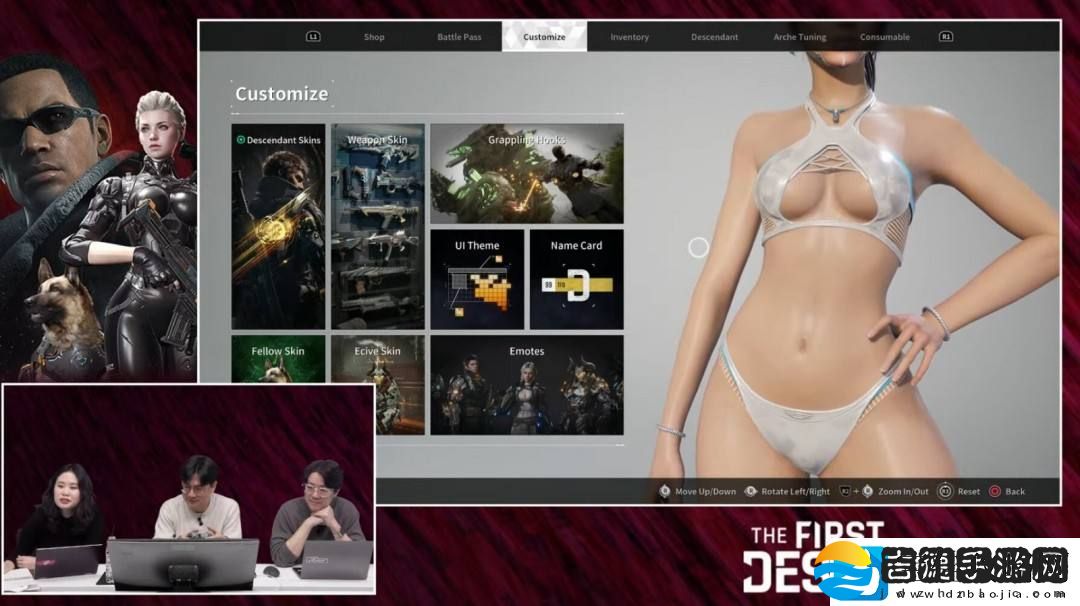Screen dimensions: 1080x606
Task: Click the Reset label in footer
Action: [x=968, y=492]
